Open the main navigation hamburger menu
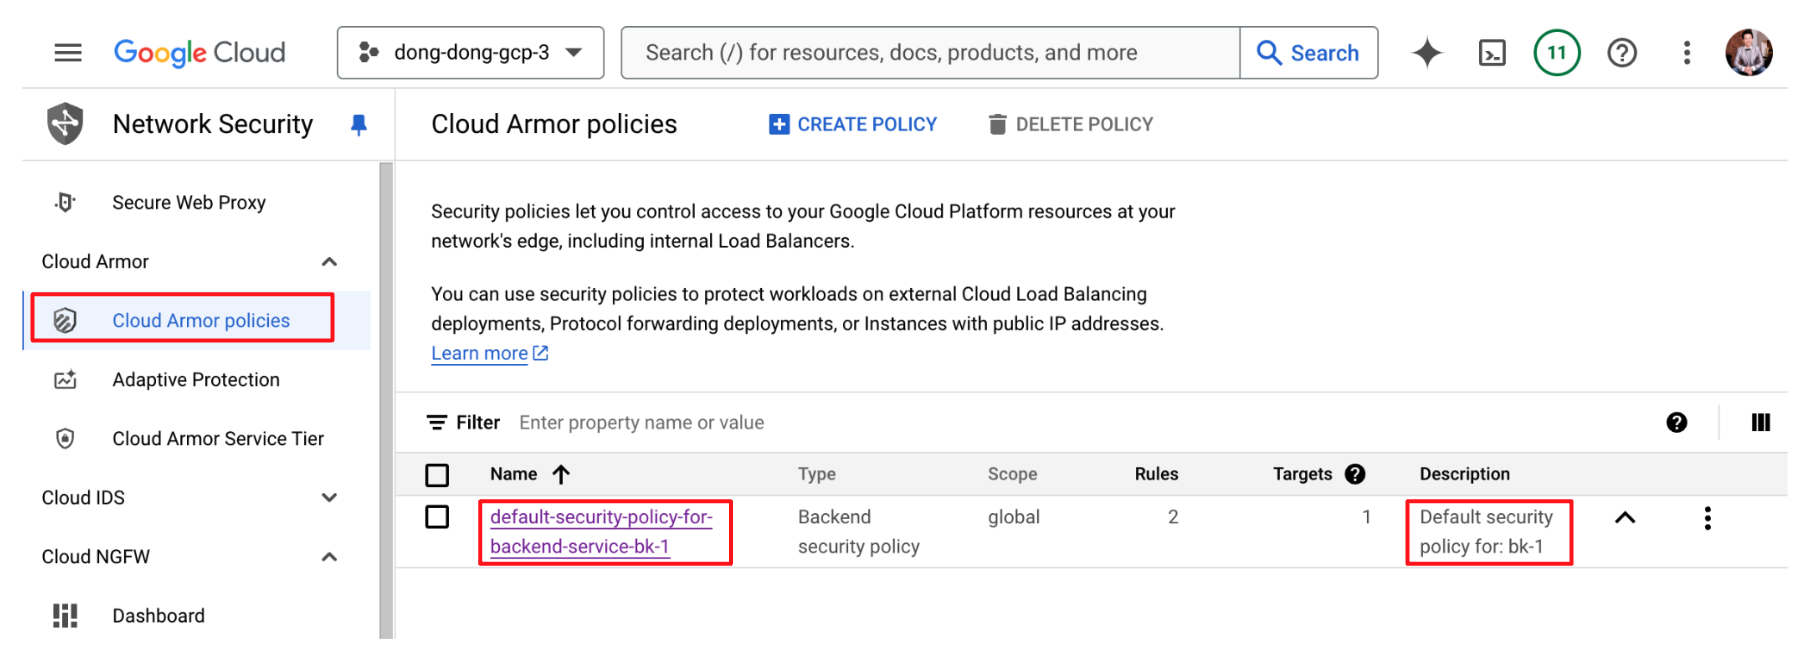 pyautogui.click(x=68, y=52)
